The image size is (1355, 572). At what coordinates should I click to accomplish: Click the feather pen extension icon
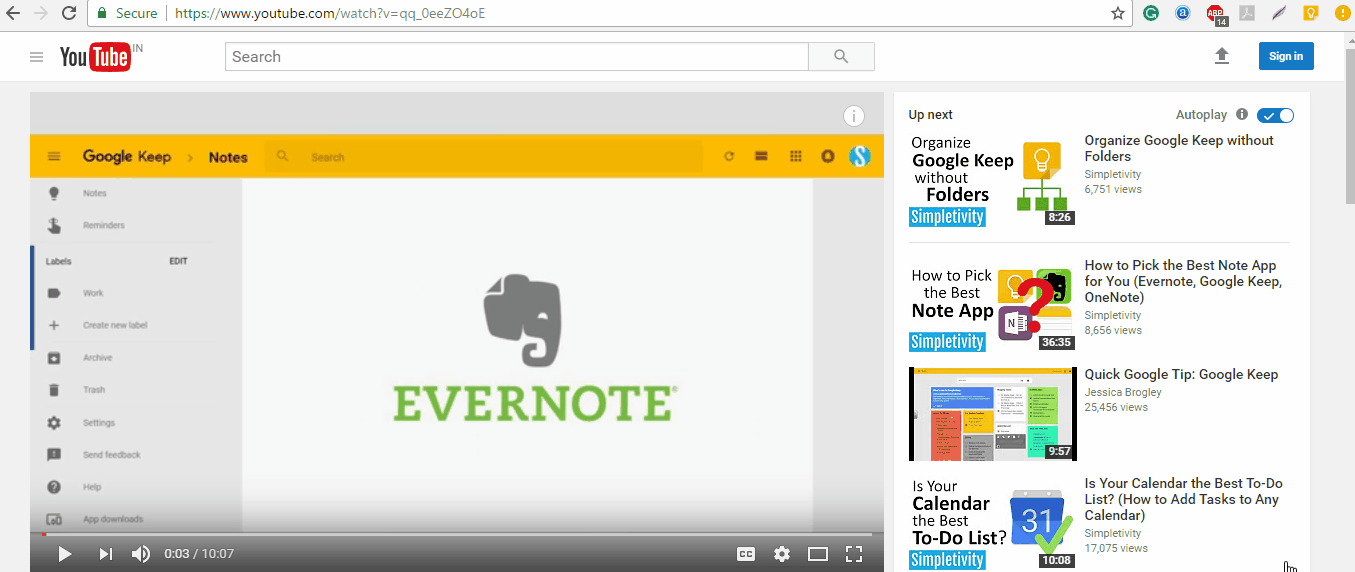1278,13
